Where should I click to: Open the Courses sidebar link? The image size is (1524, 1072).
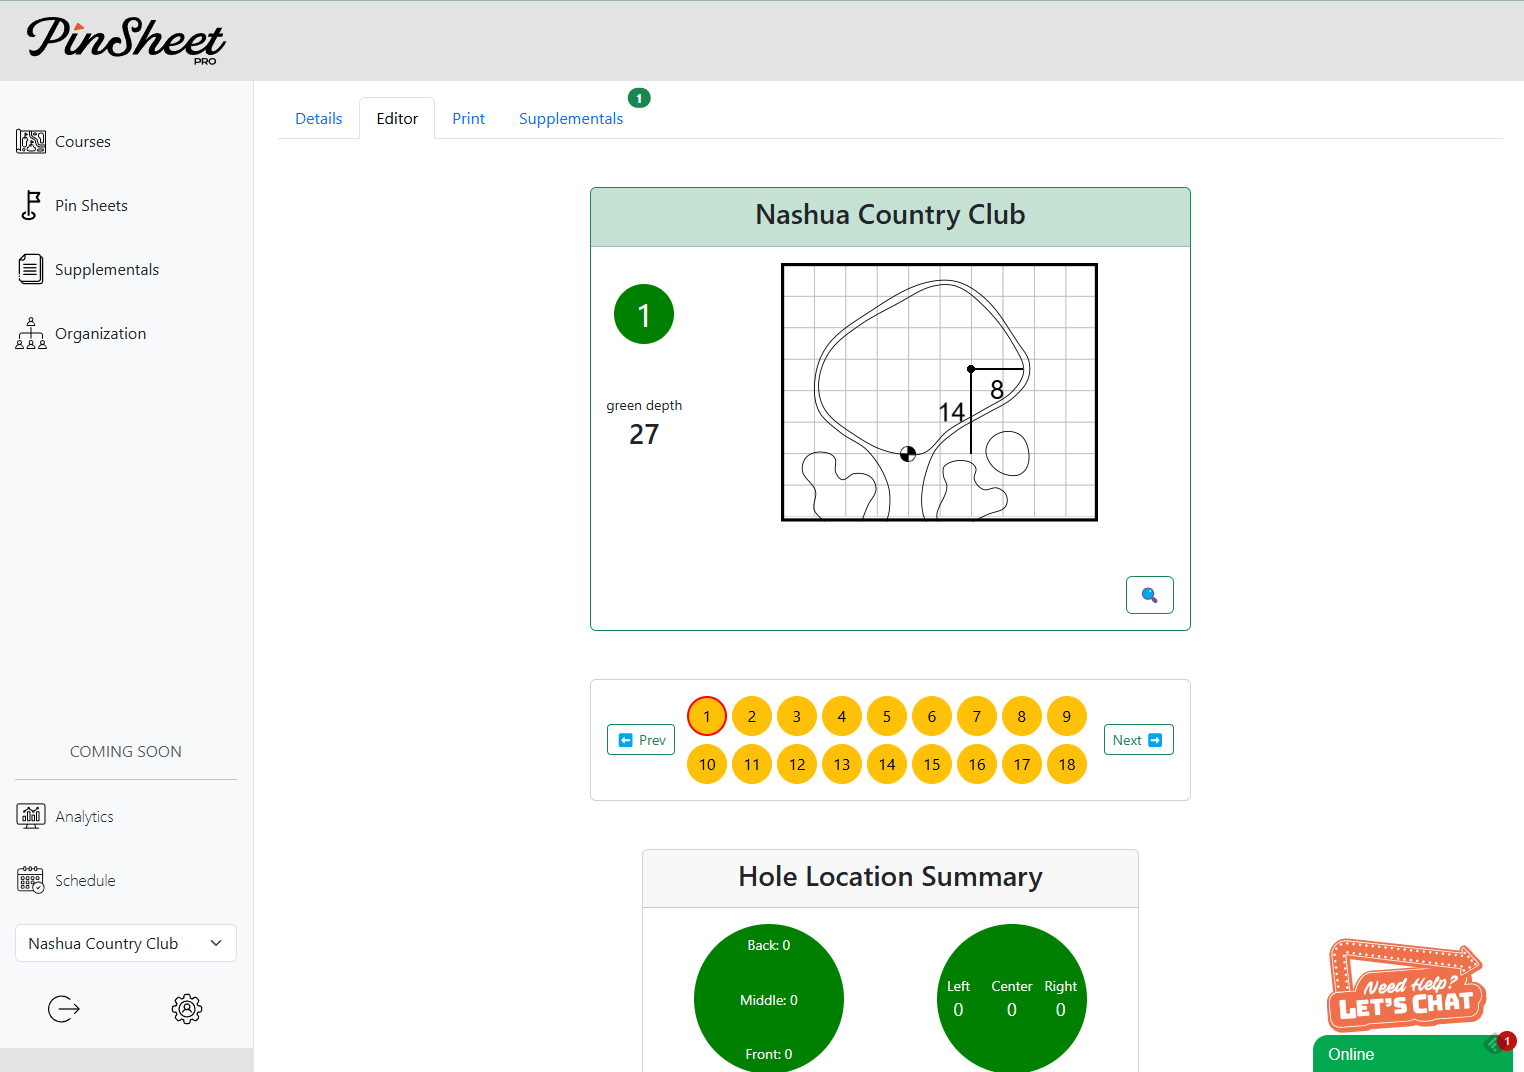point(83,141)
